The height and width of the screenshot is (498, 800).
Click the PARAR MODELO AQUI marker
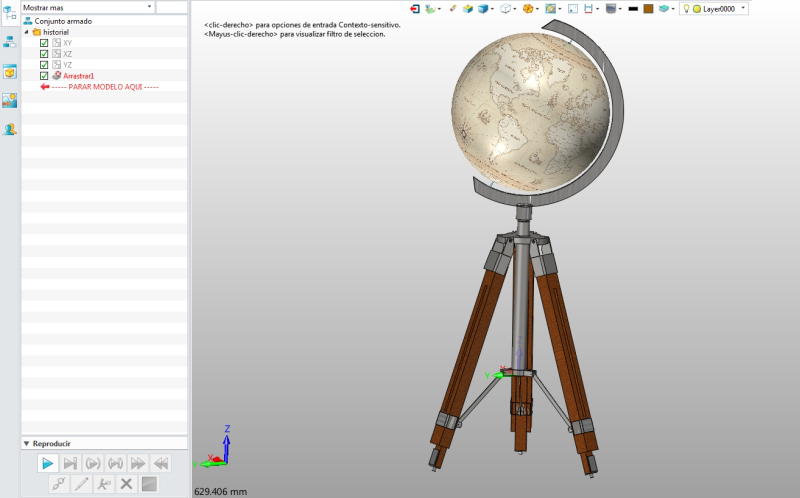tap(105, 87)
